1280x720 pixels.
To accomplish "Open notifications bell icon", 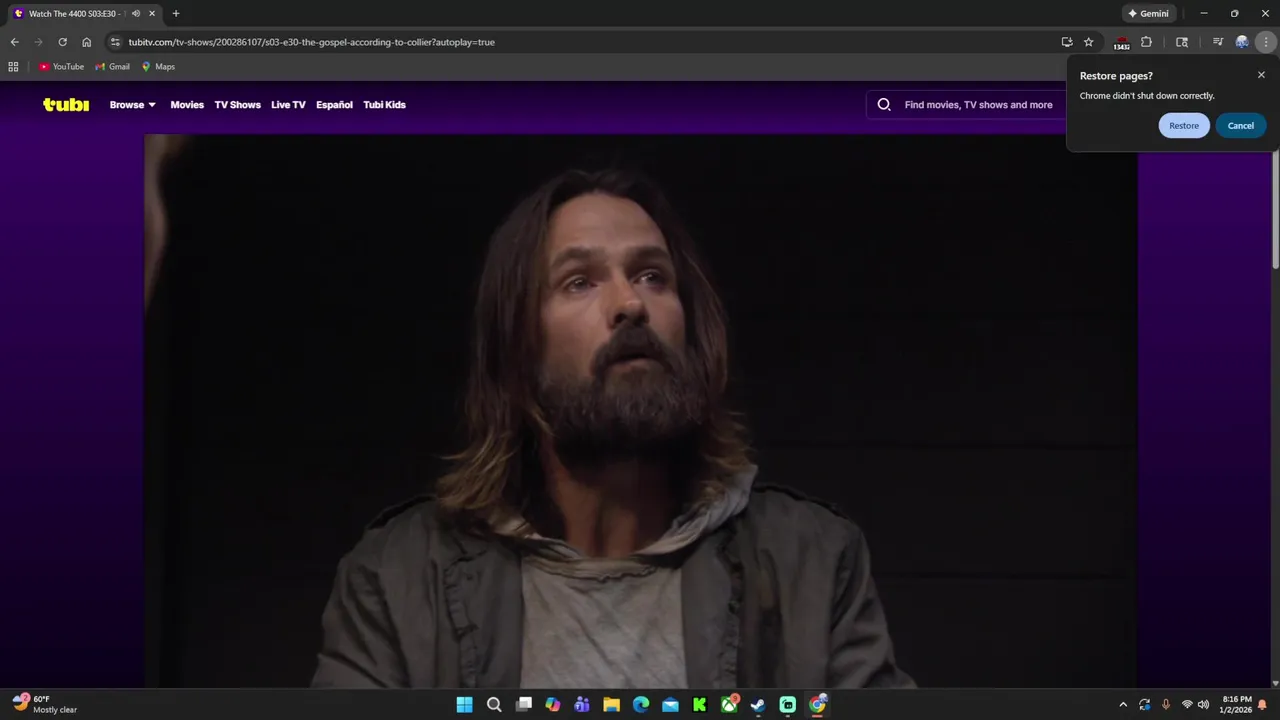I will (1263, 705).
